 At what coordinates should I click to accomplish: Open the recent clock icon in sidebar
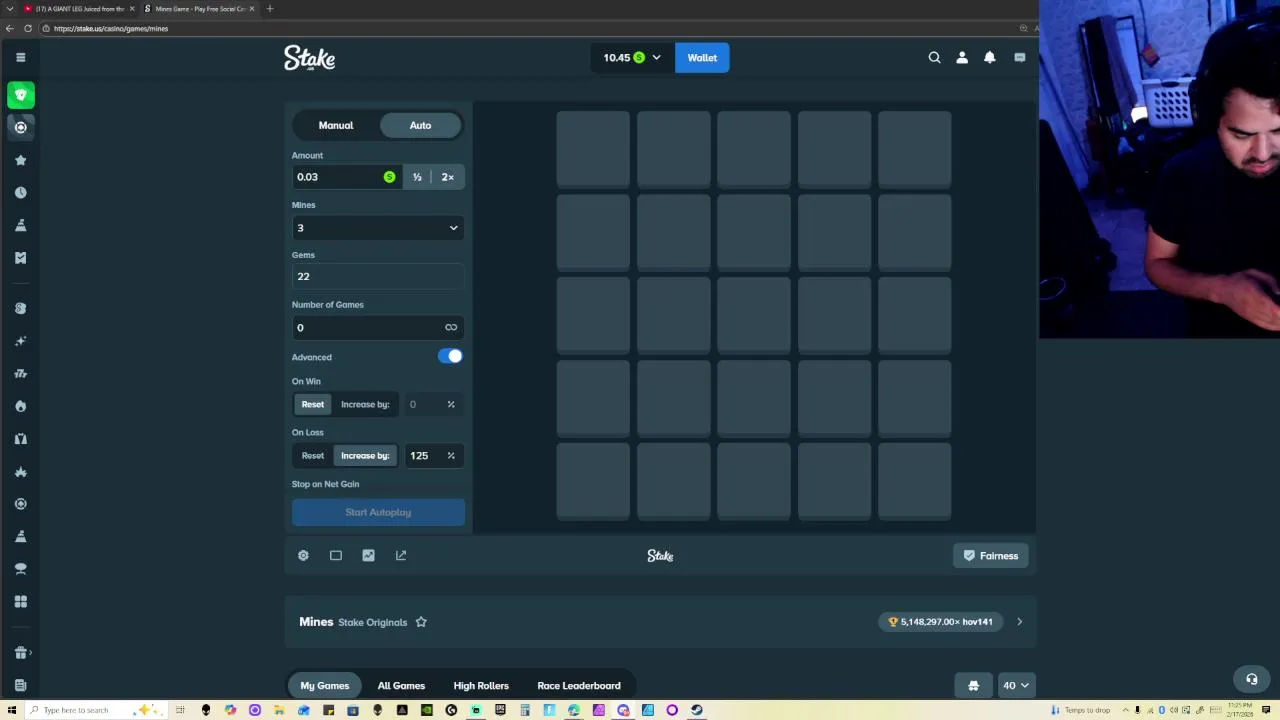[20, 192]
